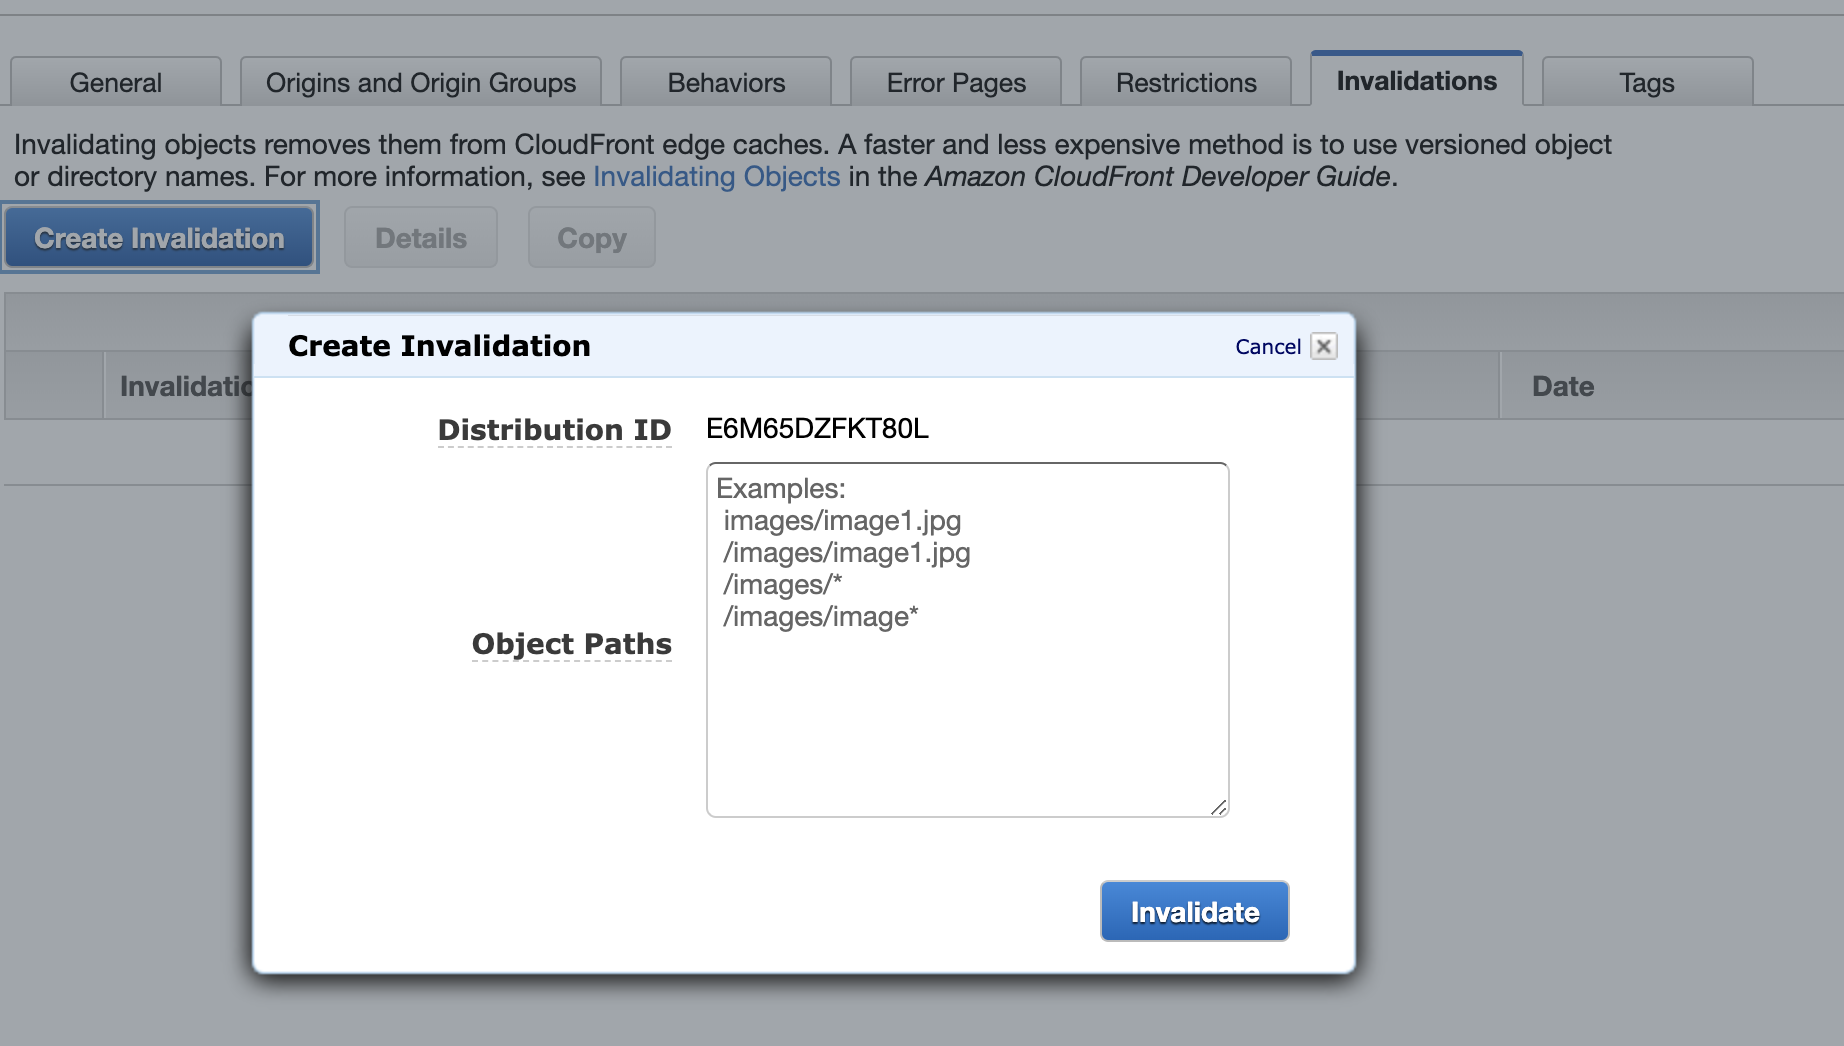Viewport: 1844px width, 1046px height.
Task: Select the Error Pages tab
Action: [956, 82]
